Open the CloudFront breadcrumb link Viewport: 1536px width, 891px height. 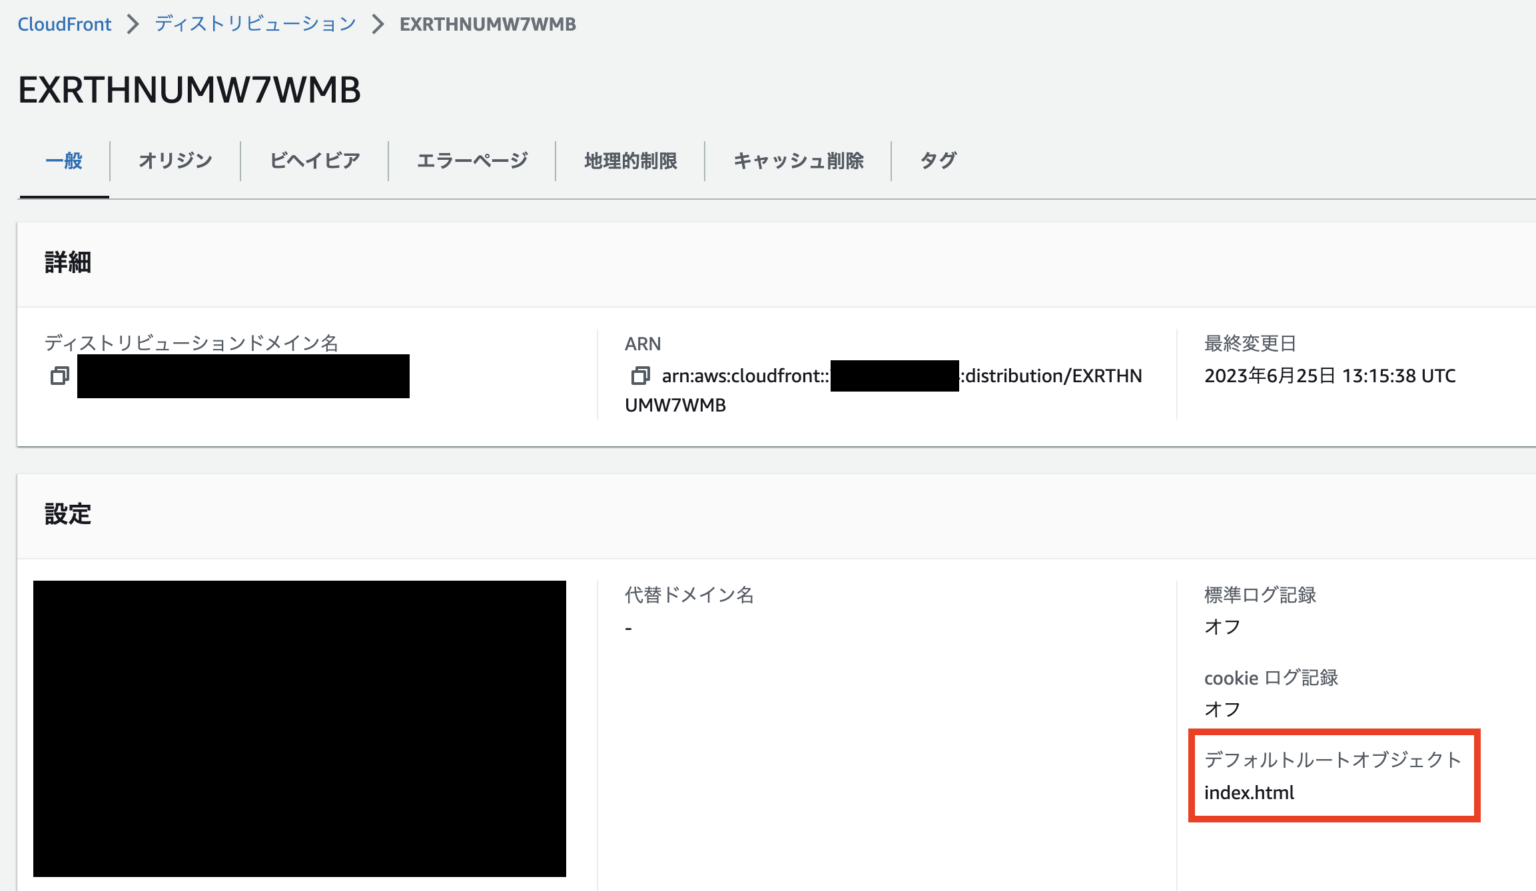(63, 23)
